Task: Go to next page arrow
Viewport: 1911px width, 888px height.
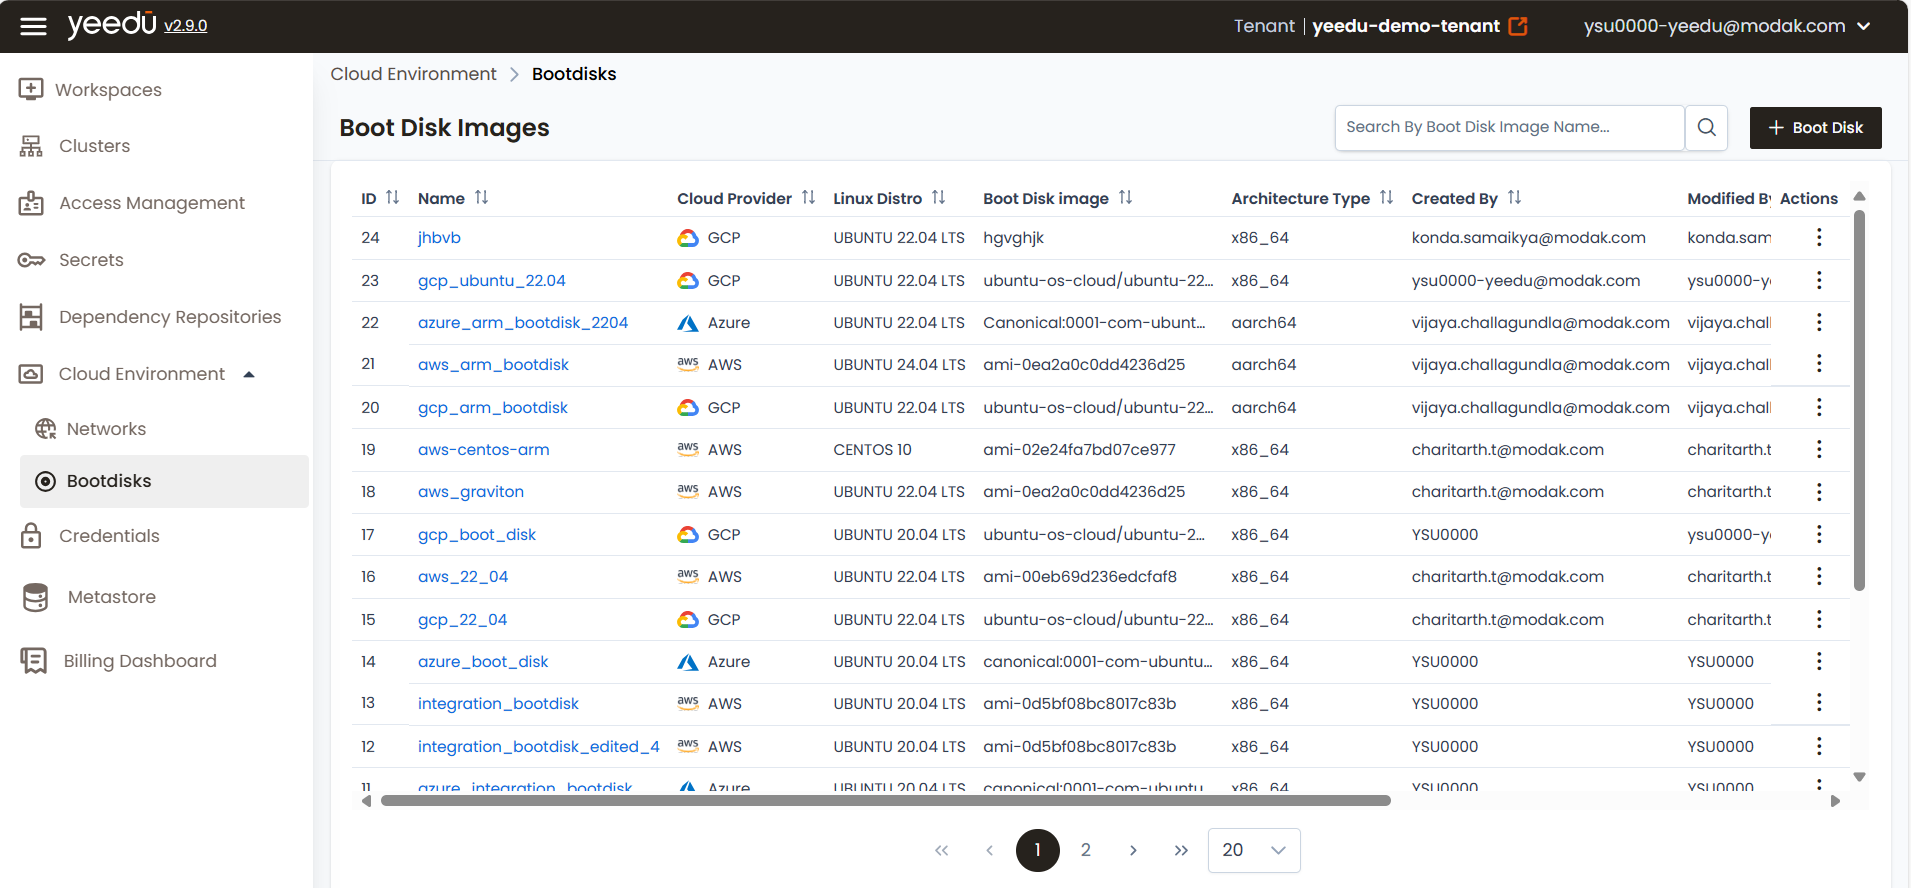Action: [x=1133, y=850]
